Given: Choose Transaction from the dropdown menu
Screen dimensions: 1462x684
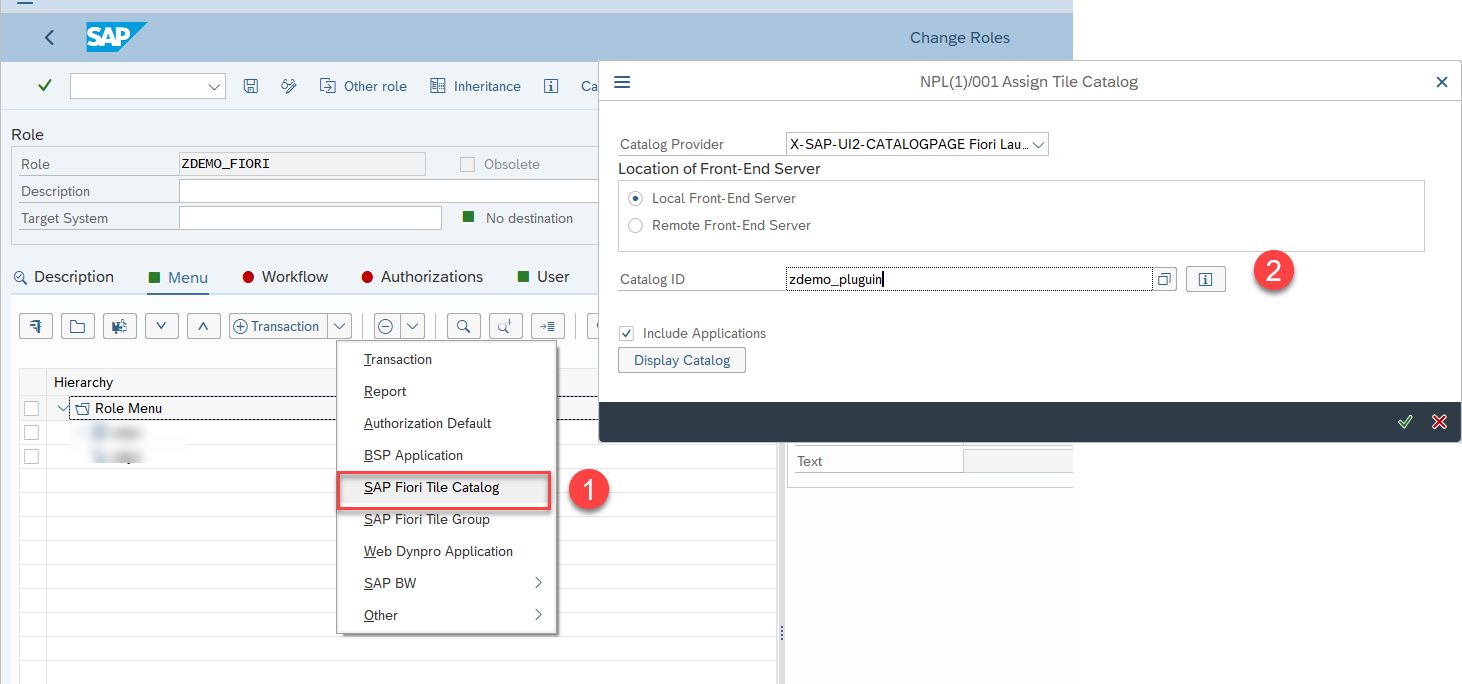Looking at the screenshot, I should [x=398, y=359].
